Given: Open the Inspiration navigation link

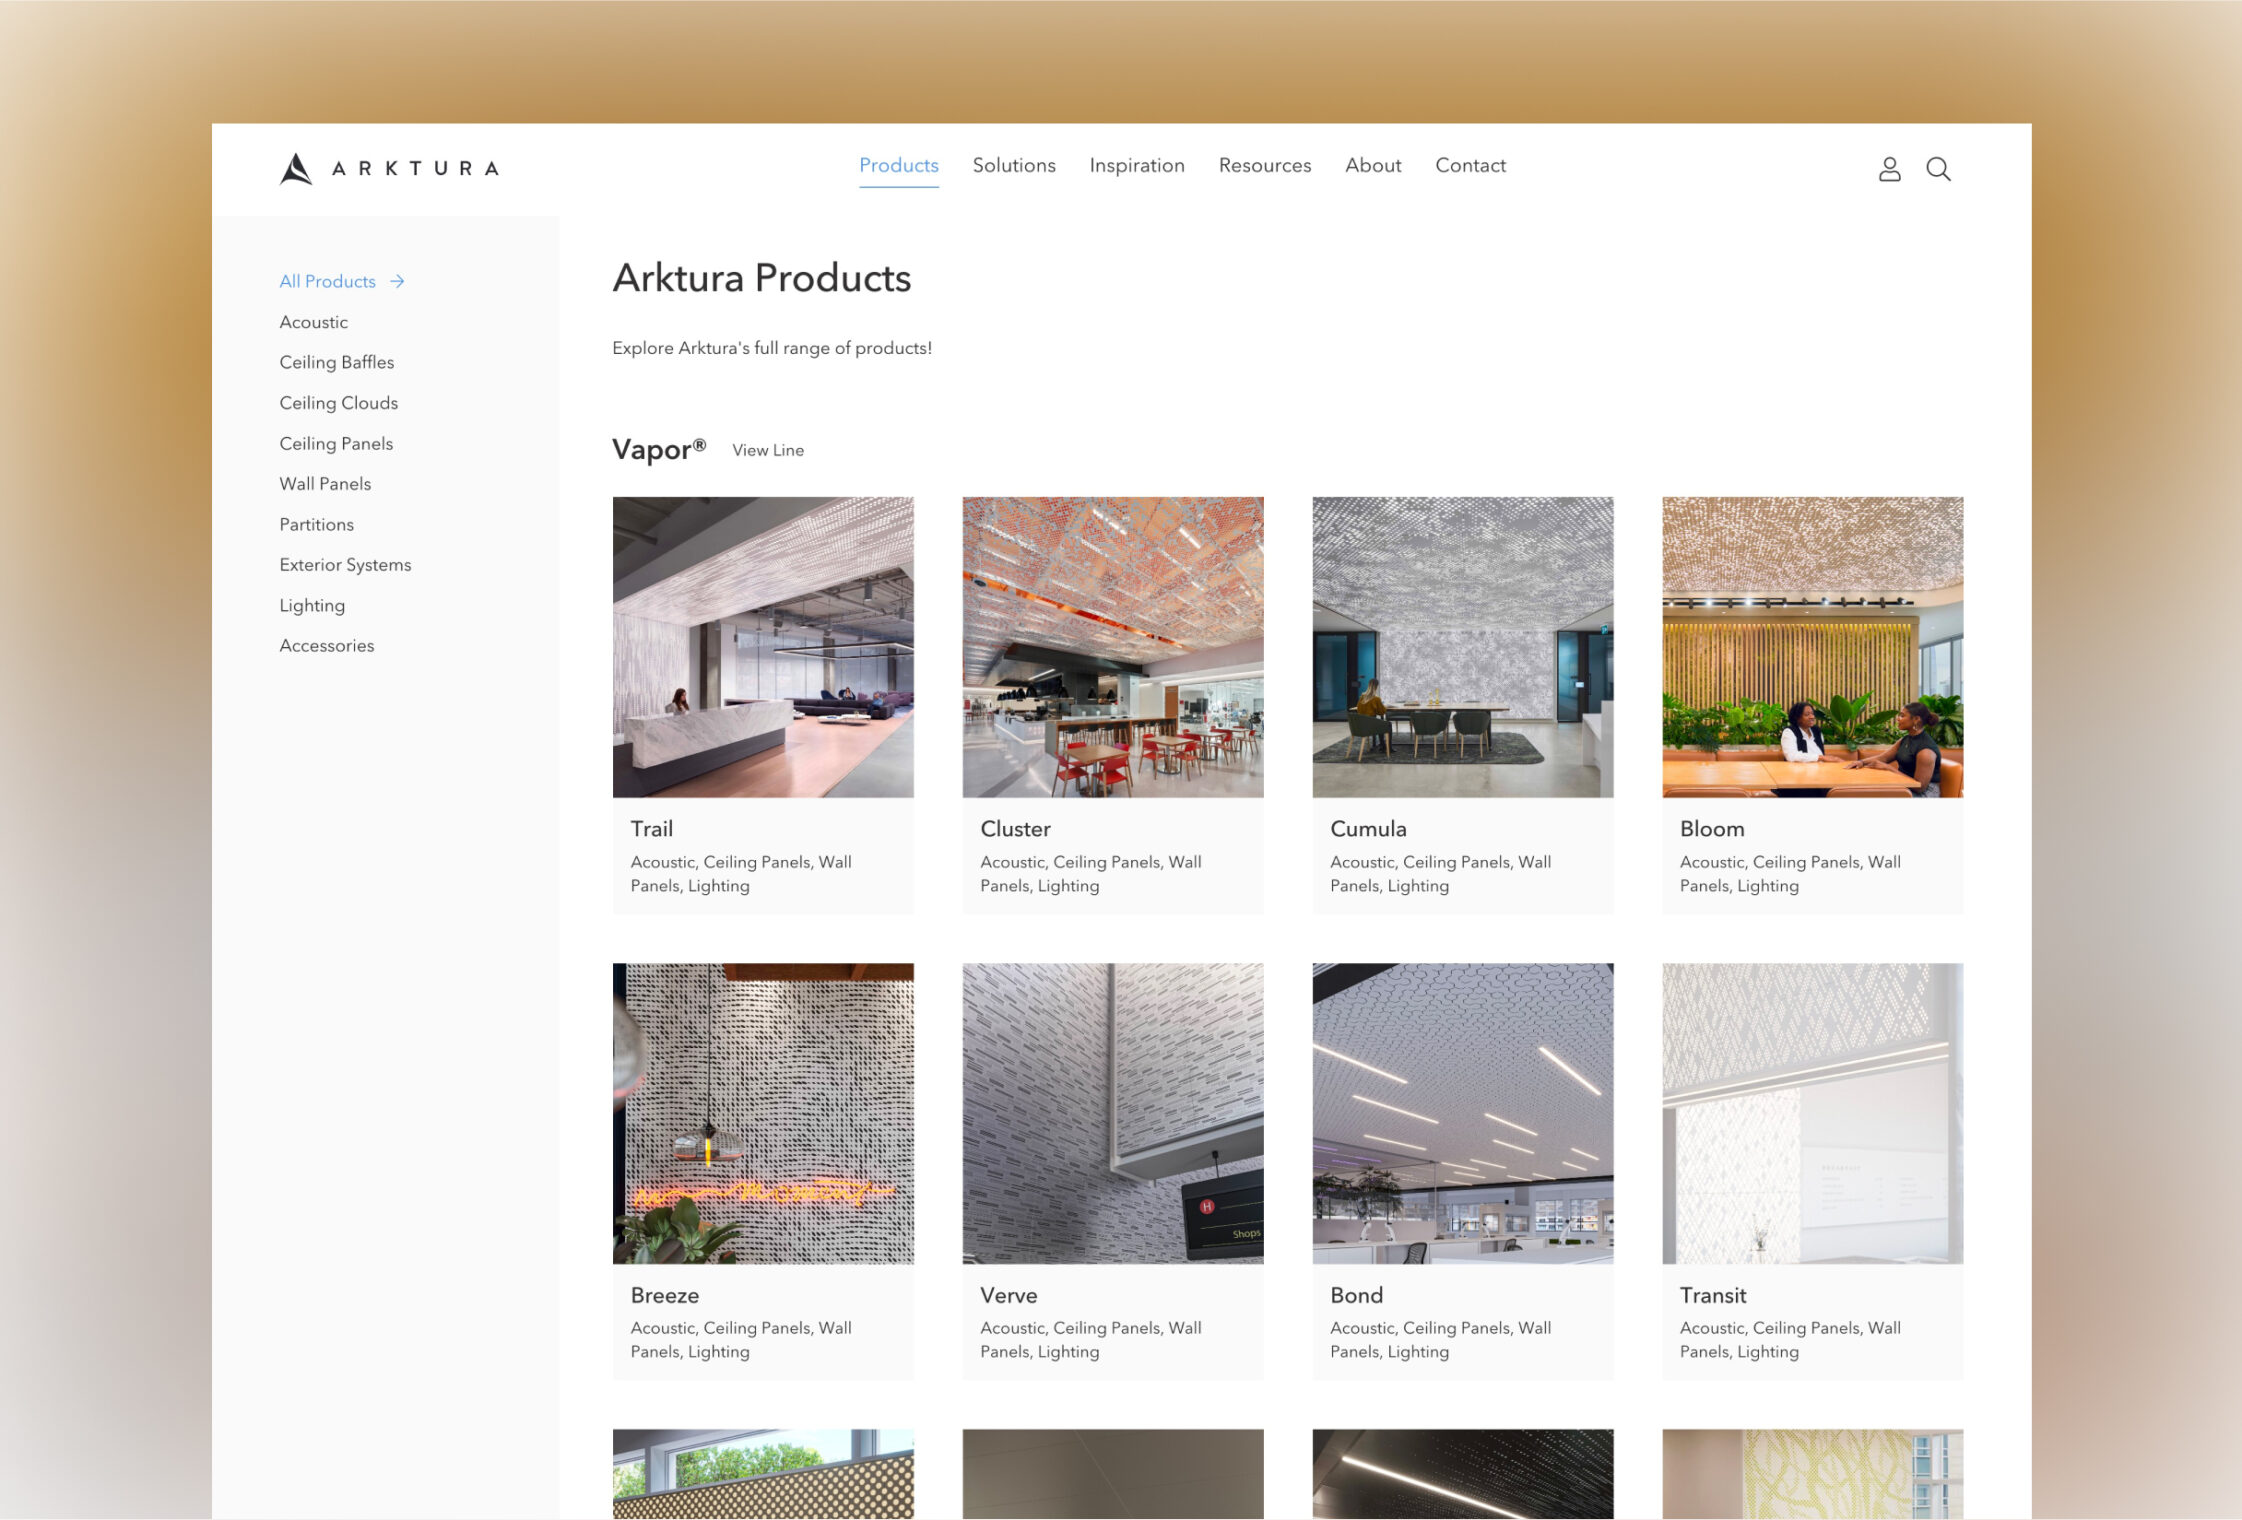Looking at the screenshot, I should point(1136,165).
